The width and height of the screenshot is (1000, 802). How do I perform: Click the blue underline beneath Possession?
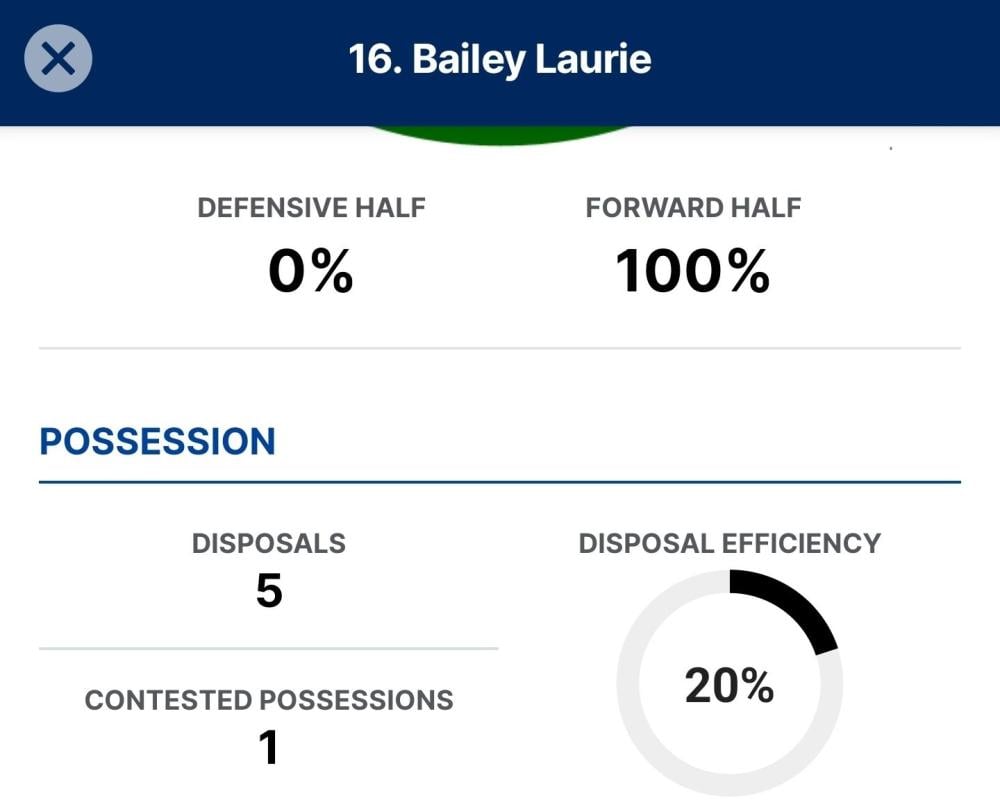click(500, 482)
